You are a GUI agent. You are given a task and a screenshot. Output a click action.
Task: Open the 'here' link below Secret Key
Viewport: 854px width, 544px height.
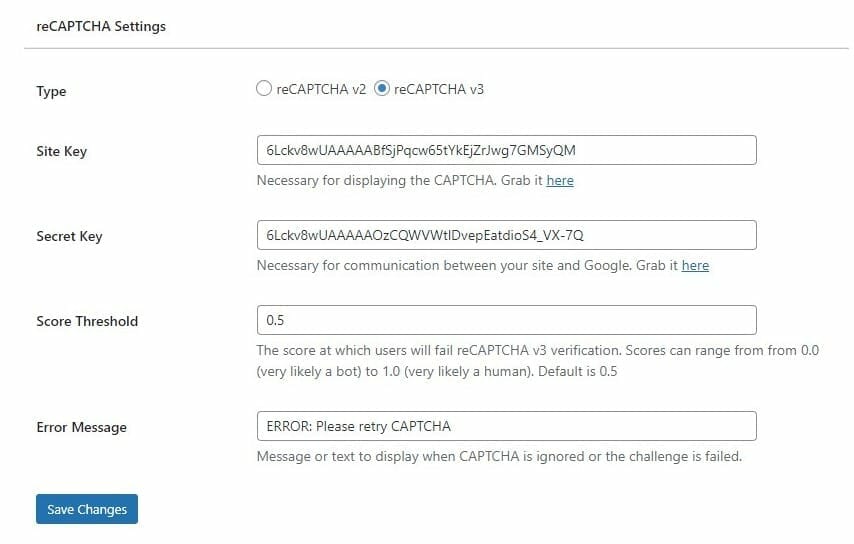[x=696, y=265]
